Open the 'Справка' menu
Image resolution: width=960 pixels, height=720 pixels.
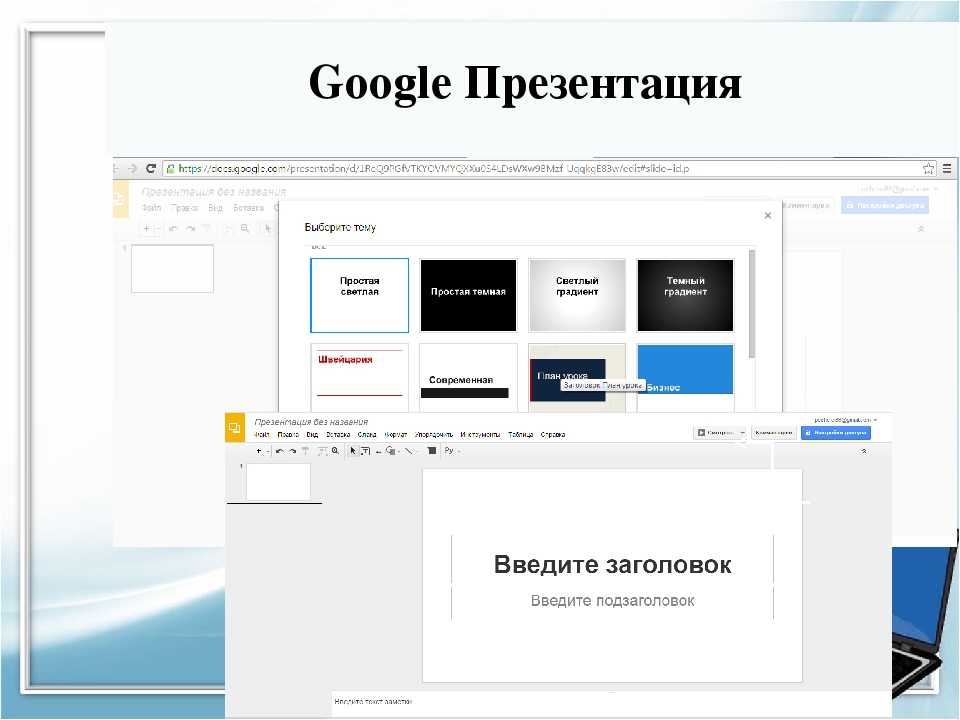pos(553,435)
